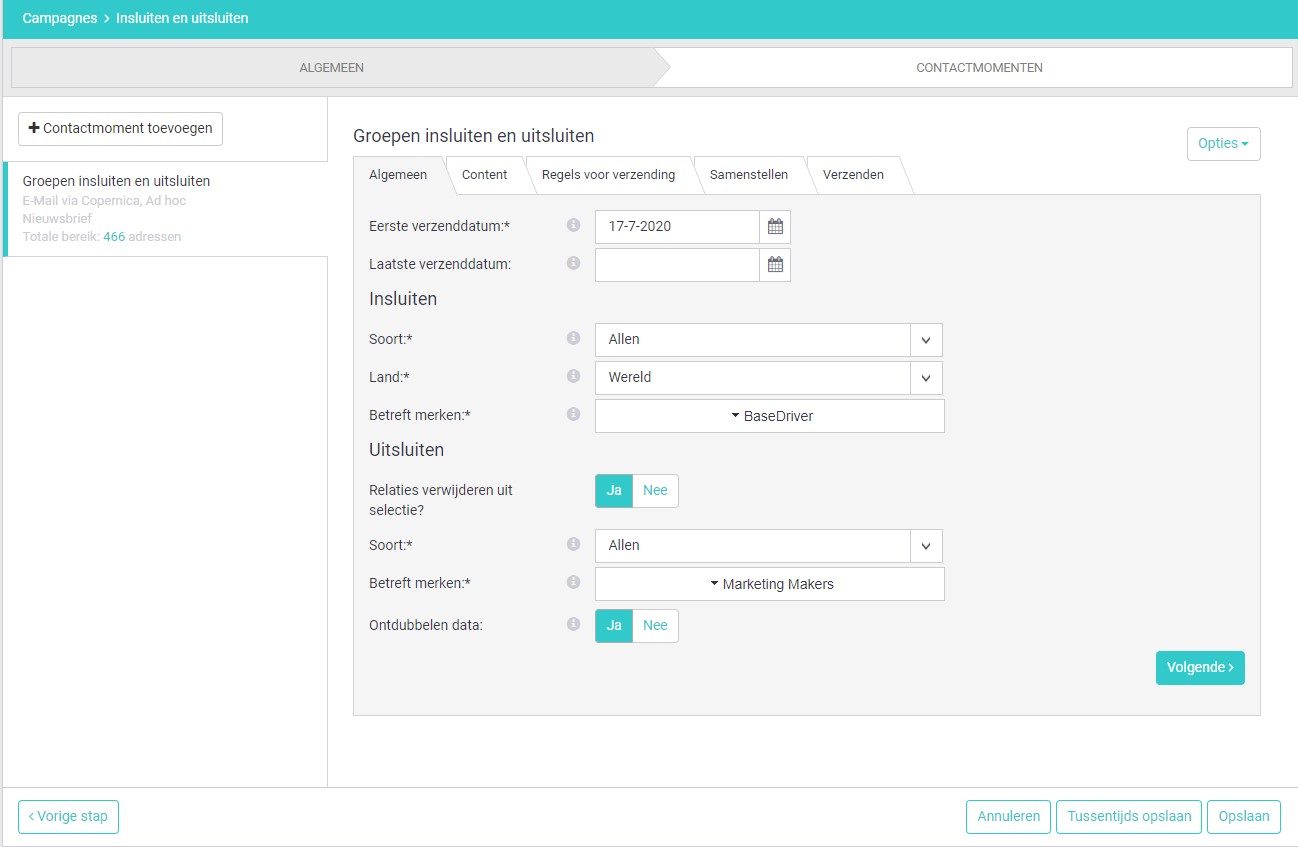1298x847 pixels.
Task: Click Tussentijds opslaan button
Action: click(x=1129, y=817)
